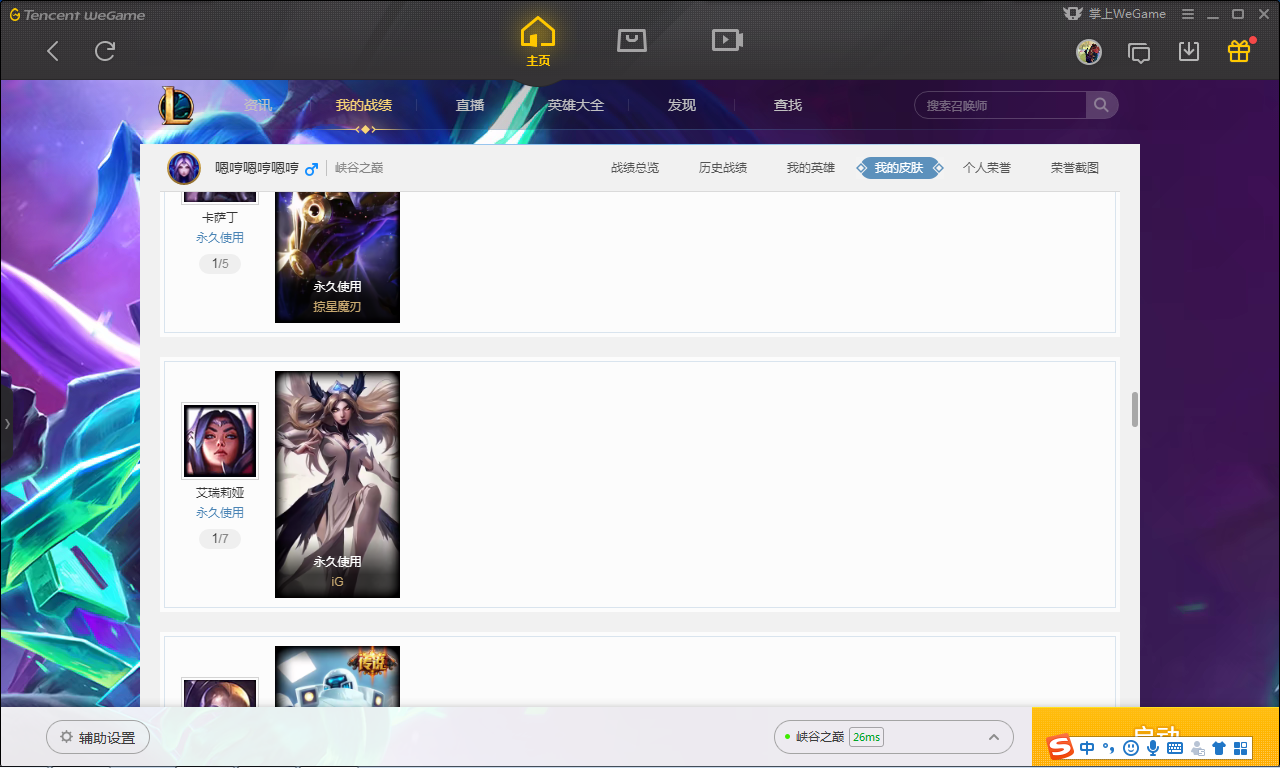The width and height of the screenshot is (1280, 768).
Task: Switch to the 个人荣誉 tab
Action: [x=987, y=168]
